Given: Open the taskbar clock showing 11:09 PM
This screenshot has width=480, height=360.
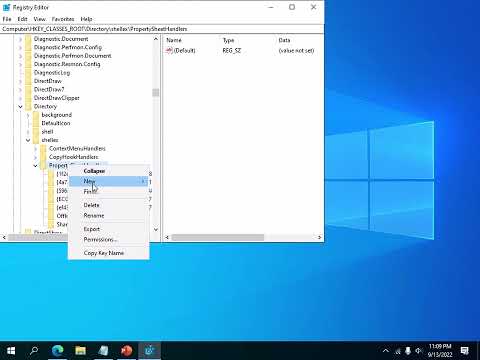Looking at the screenshot, I should pos(440,351).
